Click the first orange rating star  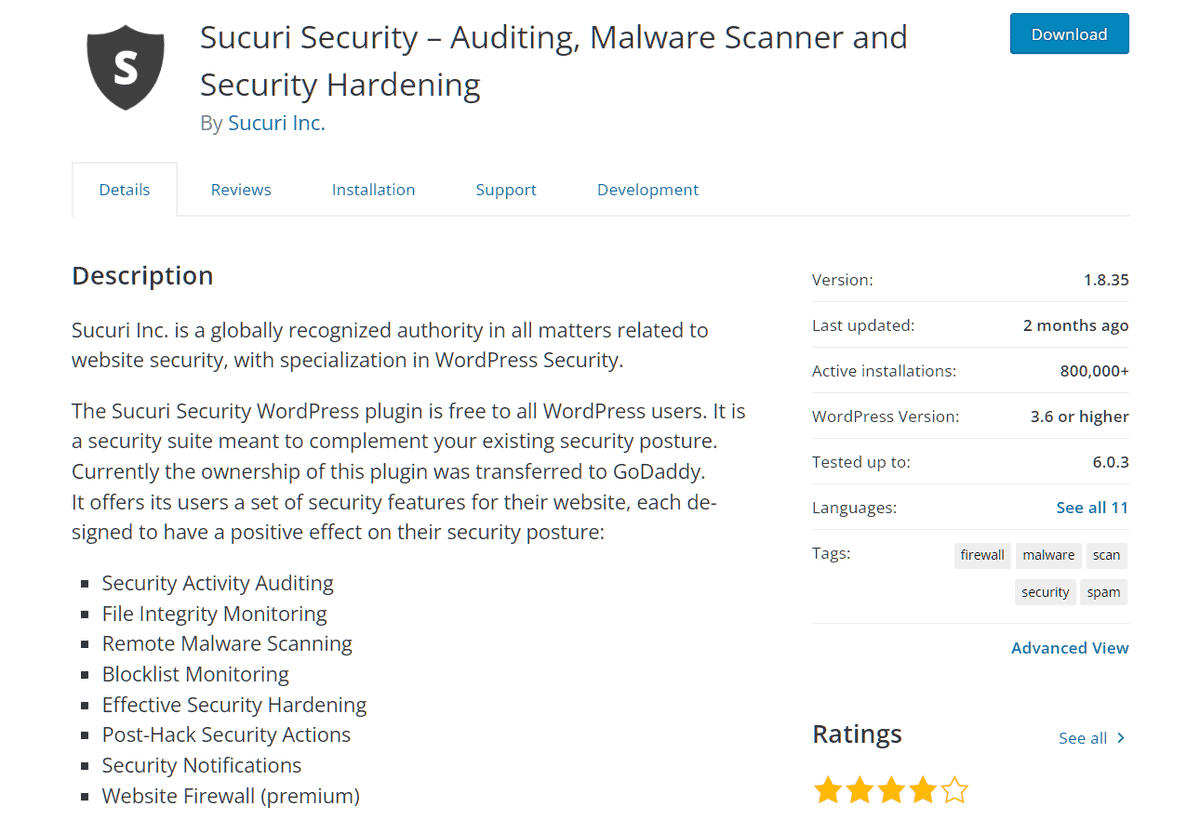tap(828, 789)
